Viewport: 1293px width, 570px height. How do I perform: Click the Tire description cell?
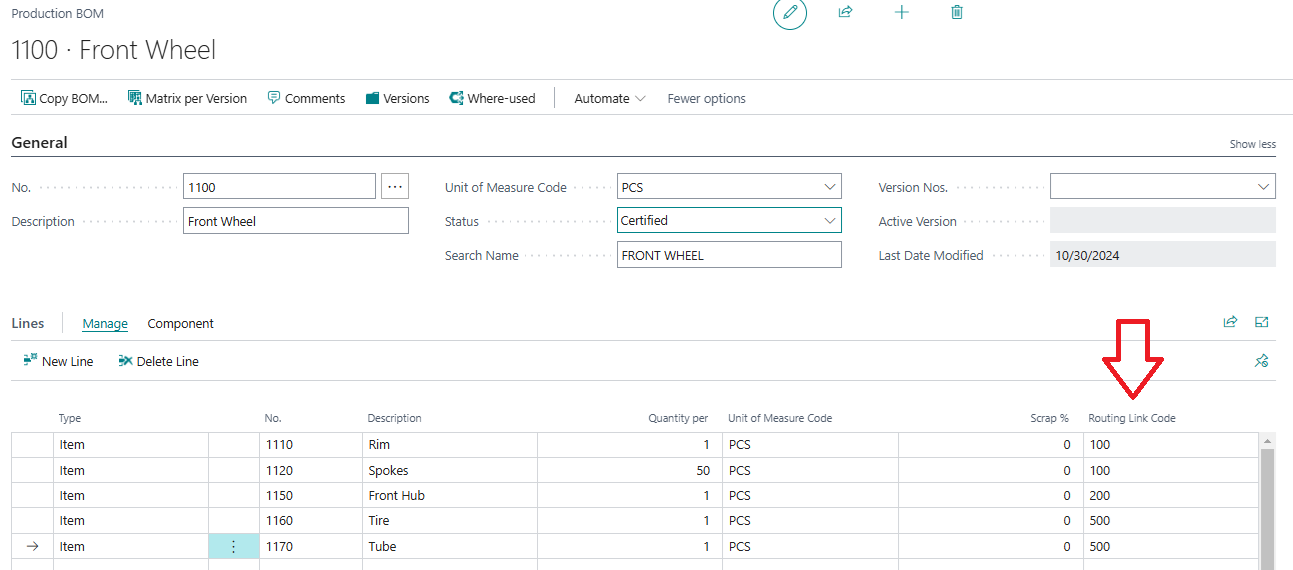(x=450, y=520)
